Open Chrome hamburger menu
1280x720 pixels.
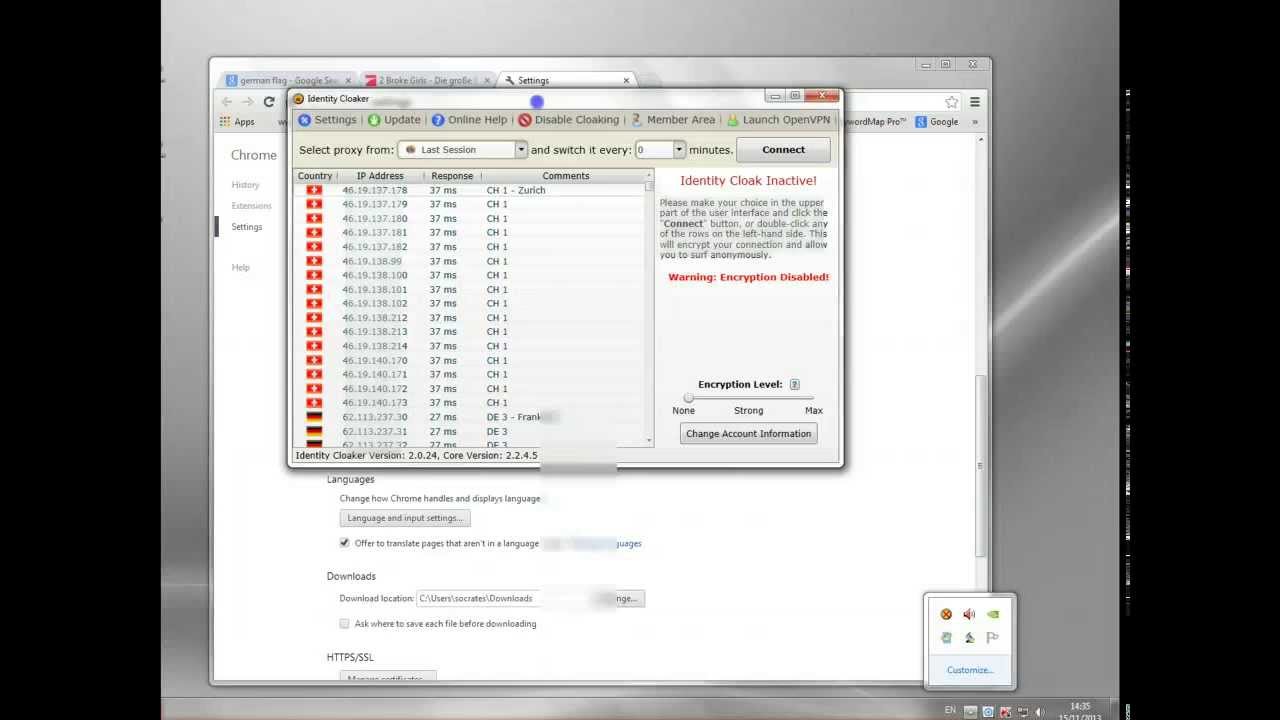coord(975,102)
